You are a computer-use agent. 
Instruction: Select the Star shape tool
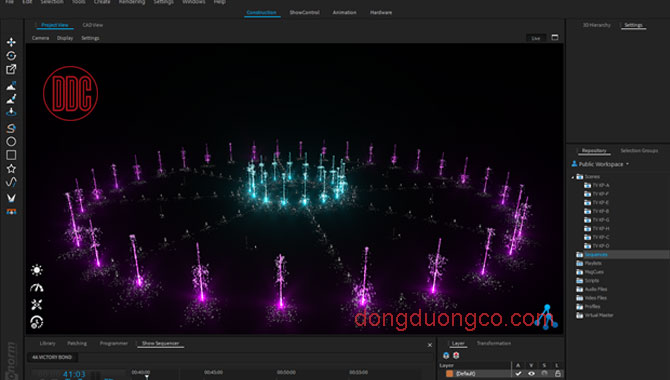pyautogui.click(x=11, y=169)
